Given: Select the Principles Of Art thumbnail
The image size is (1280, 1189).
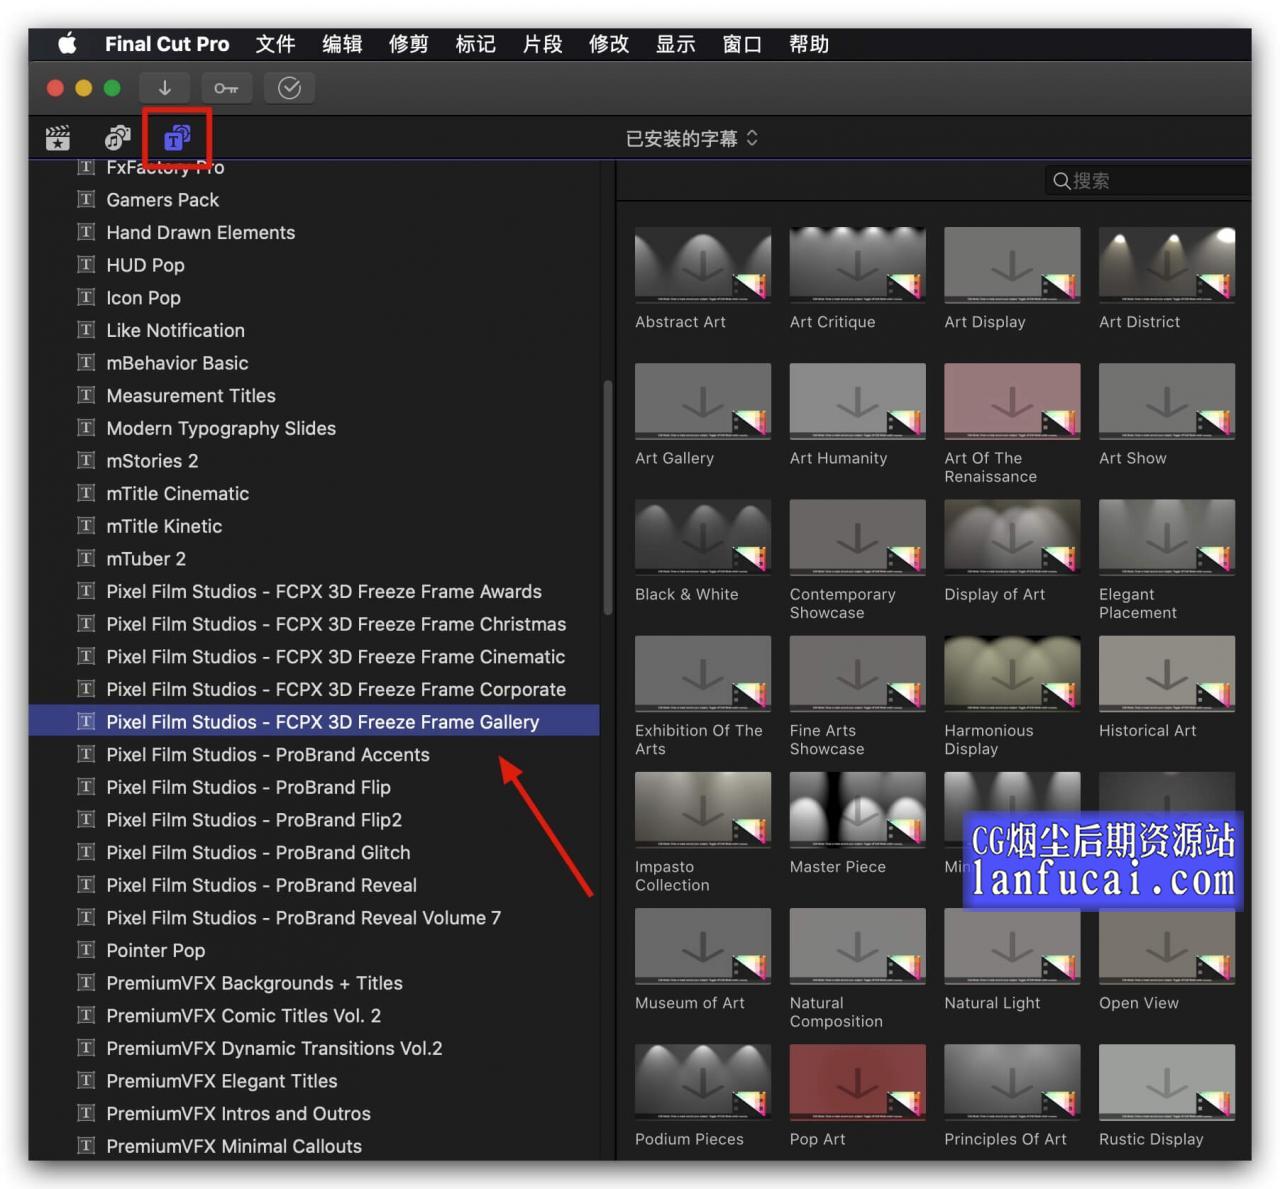Looking at the screenshot, I should tap(1012, 1082).
